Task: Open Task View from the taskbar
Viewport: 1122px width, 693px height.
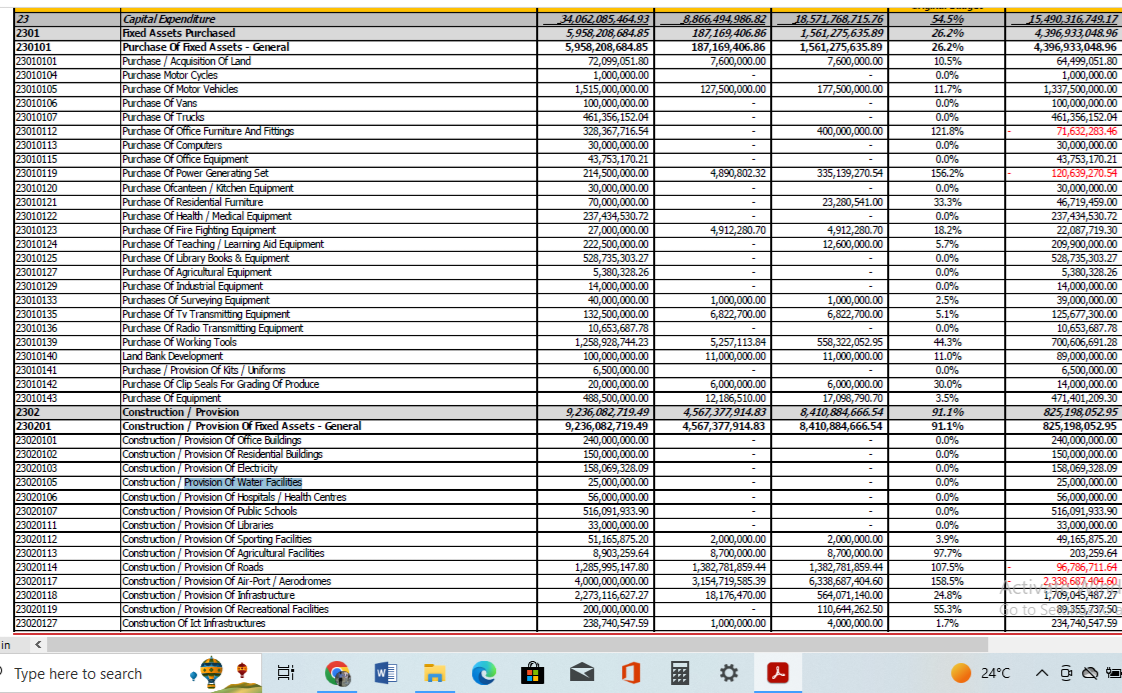Action: tap(286, 673)
